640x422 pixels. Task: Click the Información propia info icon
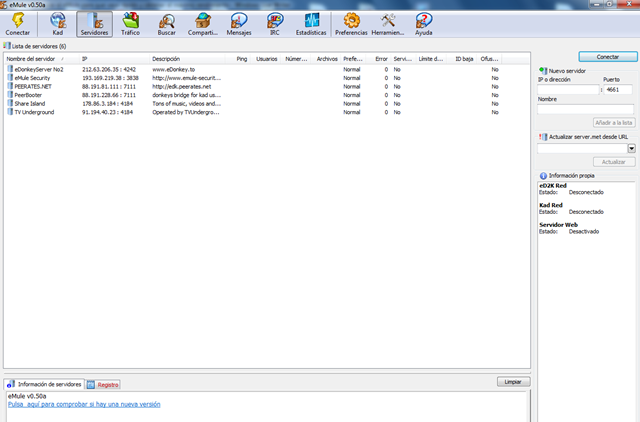(x=543, y=175)
